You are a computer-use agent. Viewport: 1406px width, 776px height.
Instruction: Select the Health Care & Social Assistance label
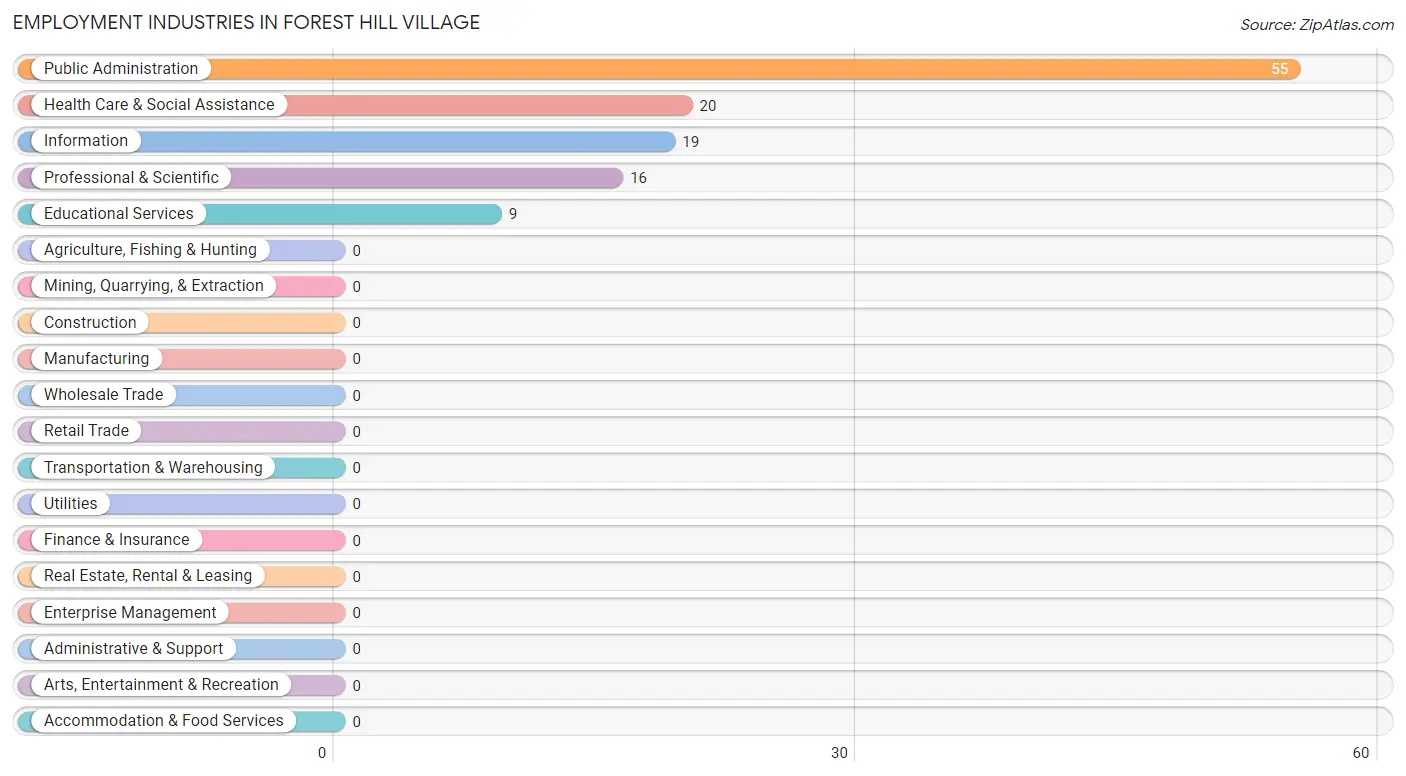click(x=159, y=105)
